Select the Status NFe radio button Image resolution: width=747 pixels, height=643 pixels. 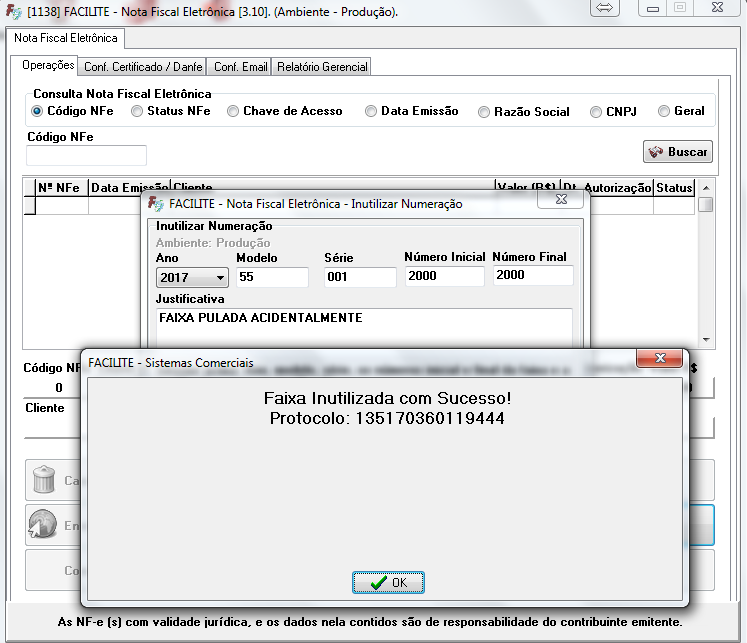coord(137,111)
